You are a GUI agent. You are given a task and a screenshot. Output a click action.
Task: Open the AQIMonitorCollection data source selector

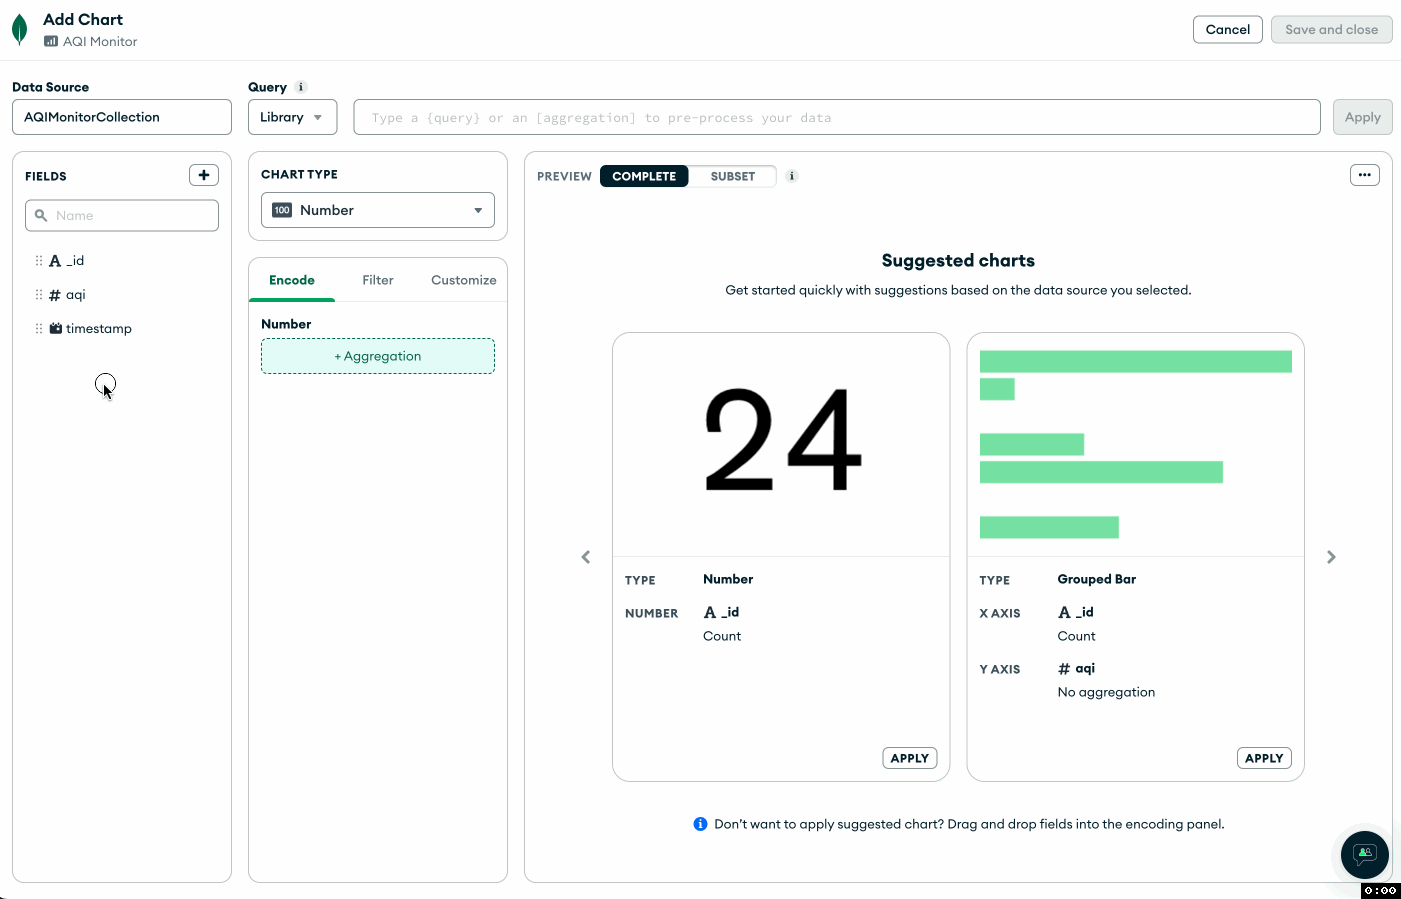click(x=122, y=117)
